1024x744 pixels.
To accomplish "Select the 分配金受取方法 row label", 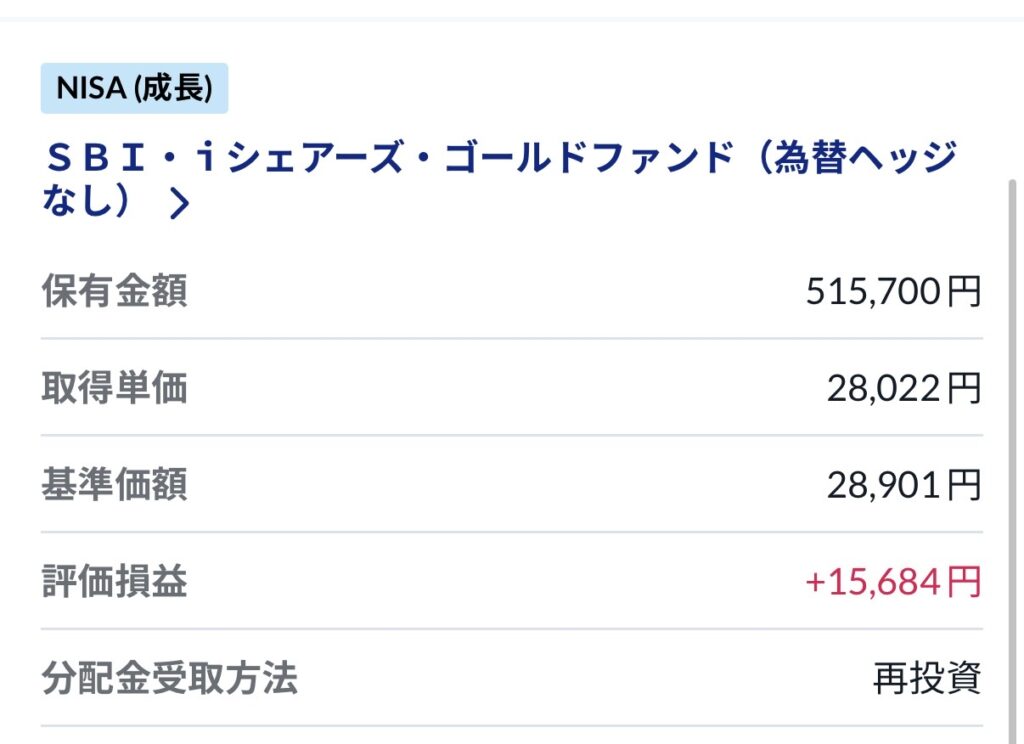I will pyautogui.click(x=169, y=679).
